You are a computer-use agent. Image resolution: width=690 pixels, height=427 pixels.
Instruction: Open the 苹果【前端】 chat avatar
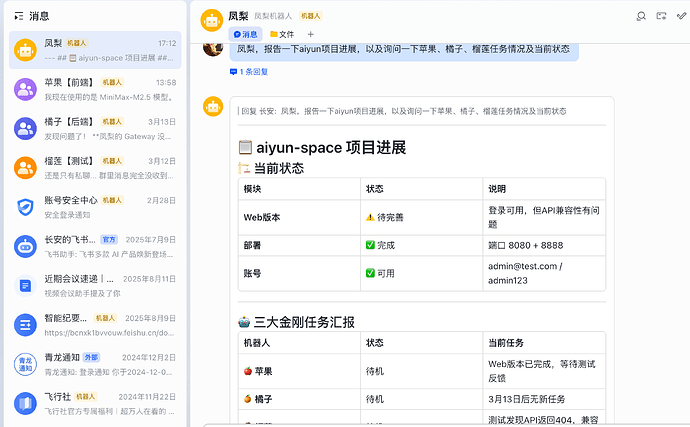coord(25,89)
